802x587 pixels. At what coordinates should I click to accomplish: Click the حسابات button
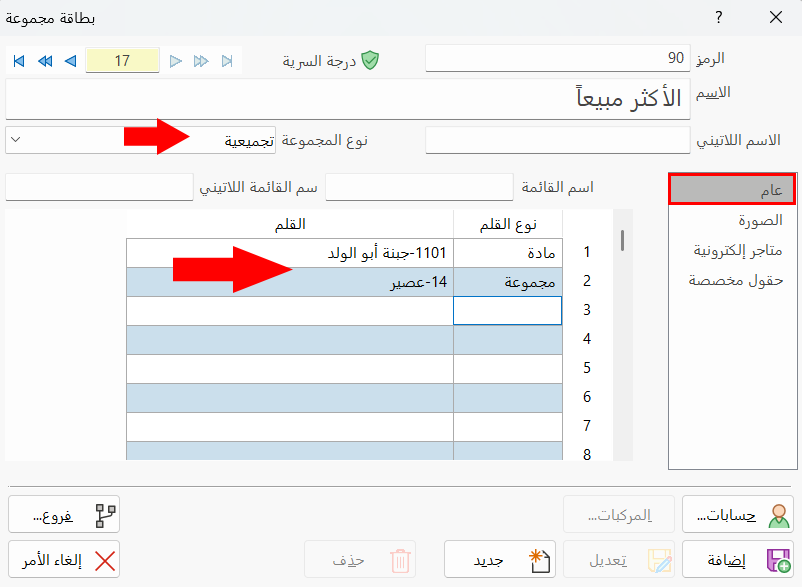click(x=736, y=512)
